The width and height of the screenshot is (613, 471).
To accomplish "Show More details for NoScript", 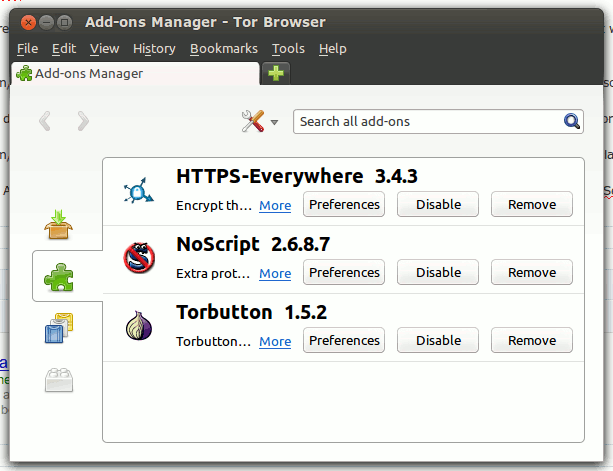I will coord(275,273).
